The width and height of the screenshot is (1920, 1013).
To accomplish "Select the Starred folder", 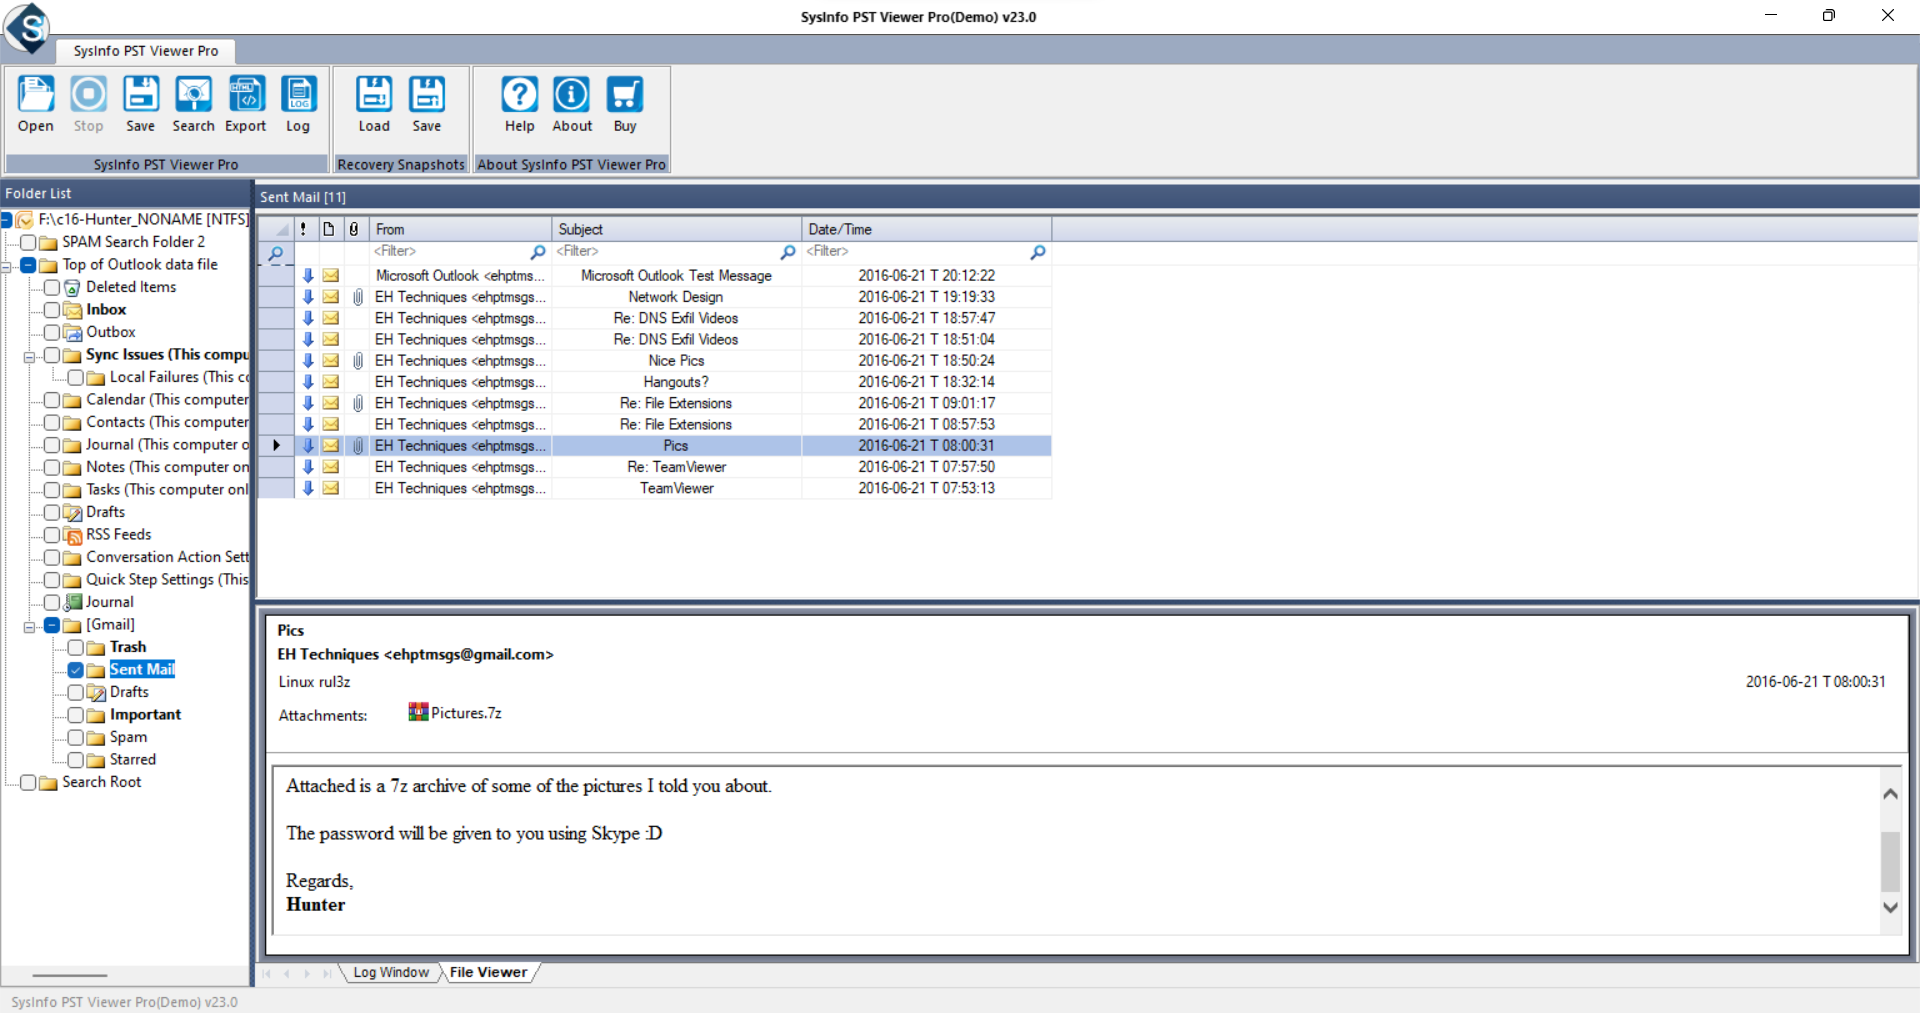I will 132,760.
